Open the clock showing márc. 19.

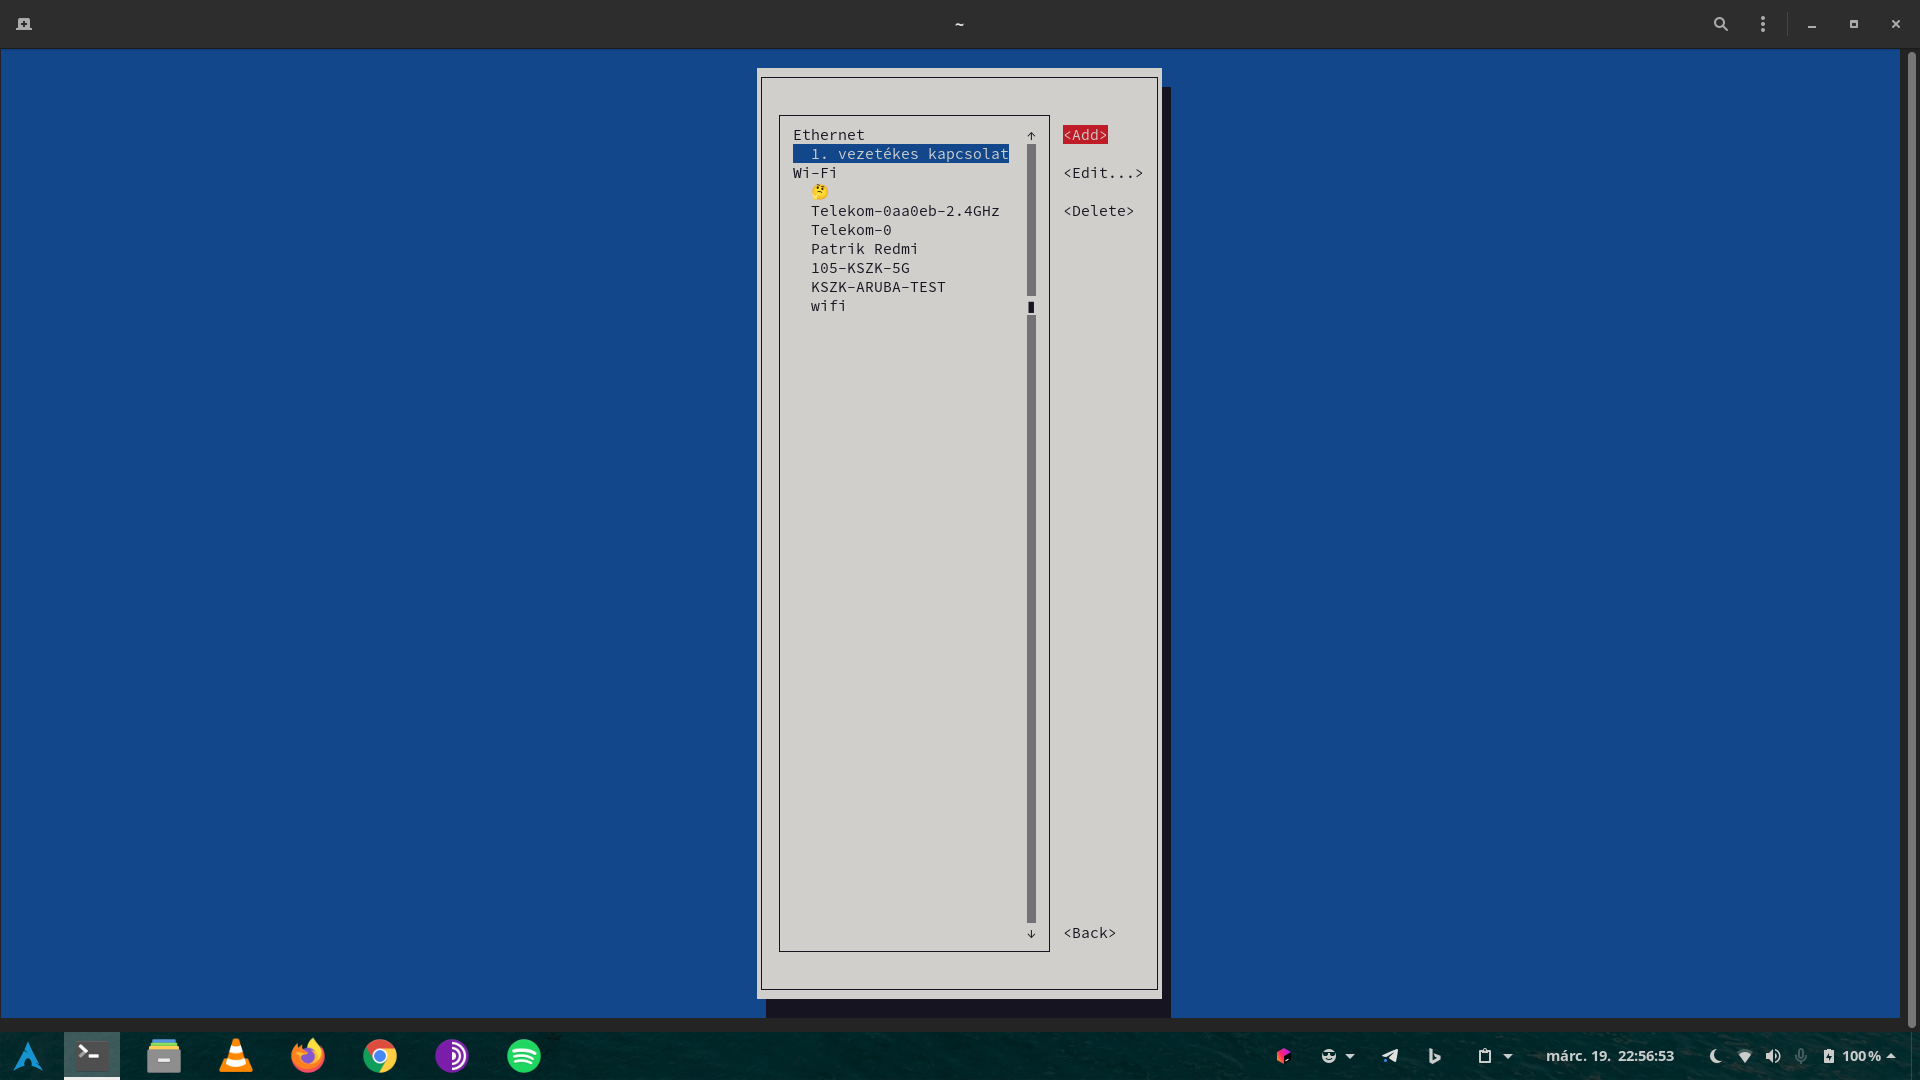(1610, 1056)
